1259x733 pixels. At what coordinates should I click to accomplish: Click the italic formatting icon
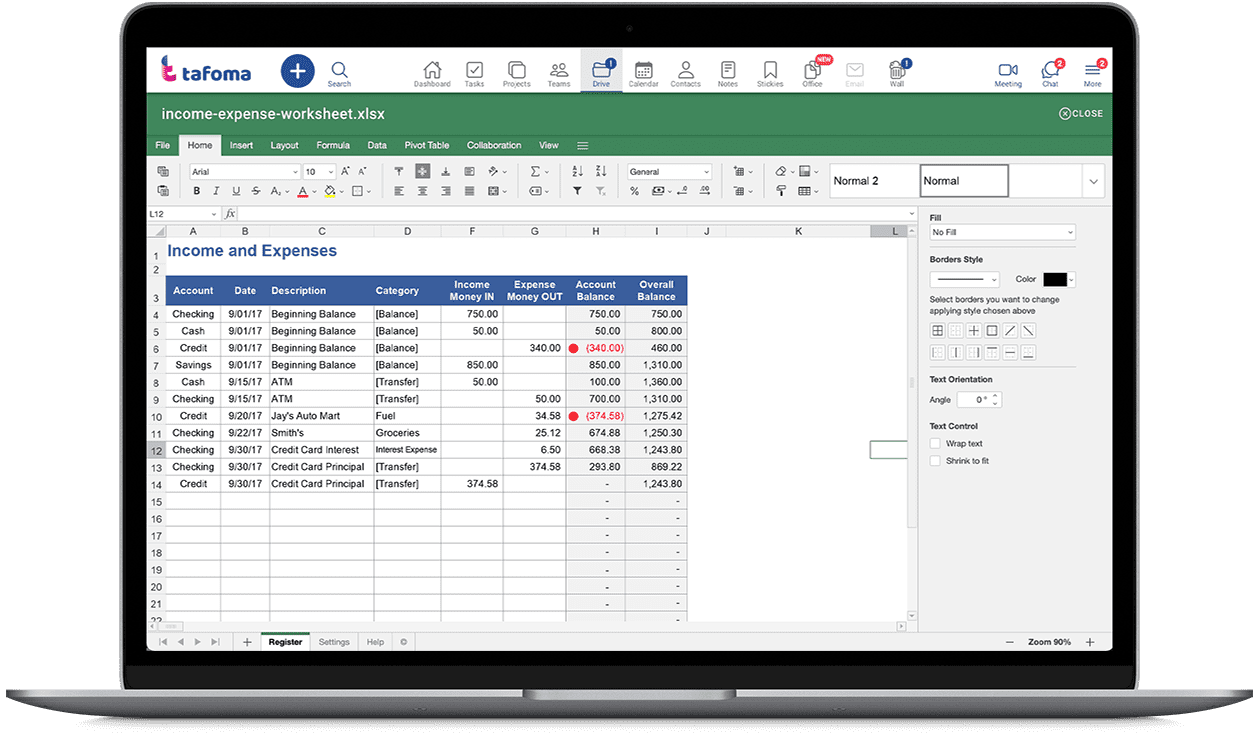click(x=217, y=191)
